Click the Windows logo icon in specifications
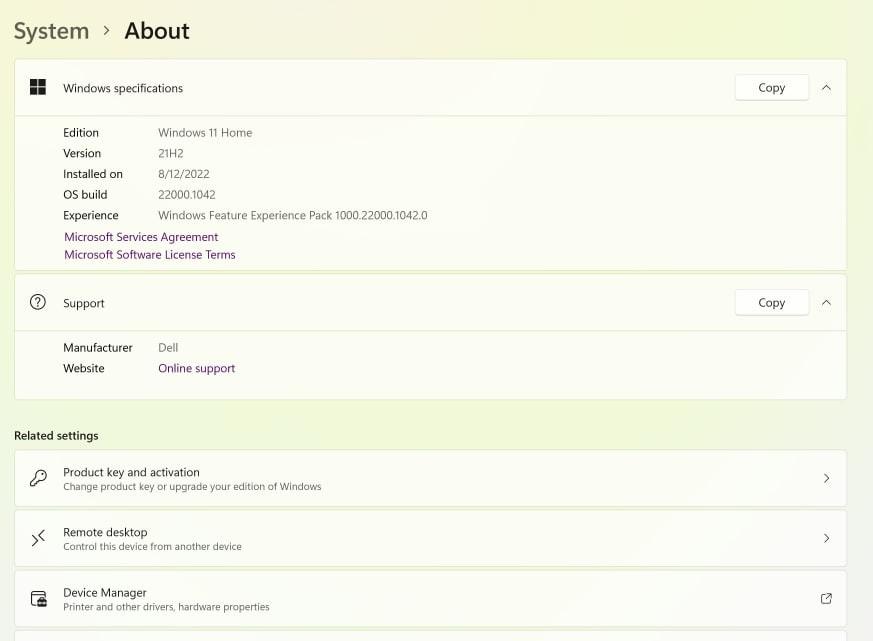The height and width of the screenshot is (641, 873). [38, 87]
